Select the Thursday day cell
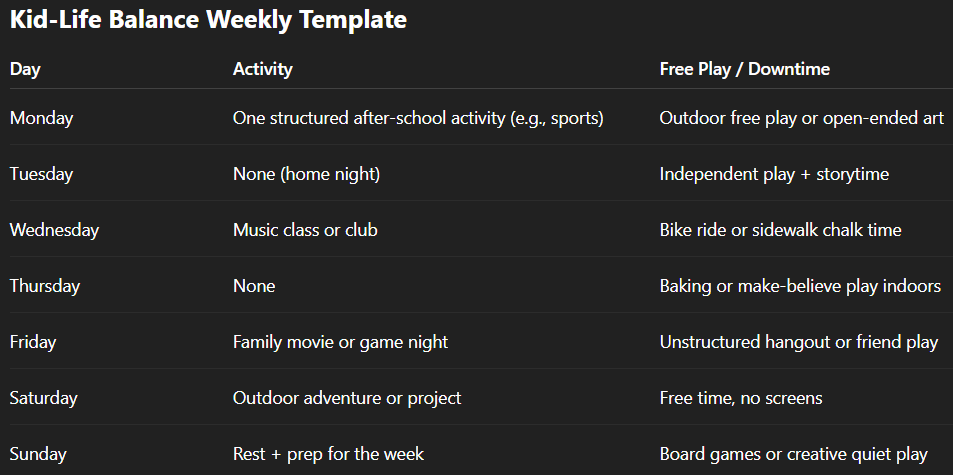Image resolution: width=953 pixels, height=475 pixels. (44, 286)
